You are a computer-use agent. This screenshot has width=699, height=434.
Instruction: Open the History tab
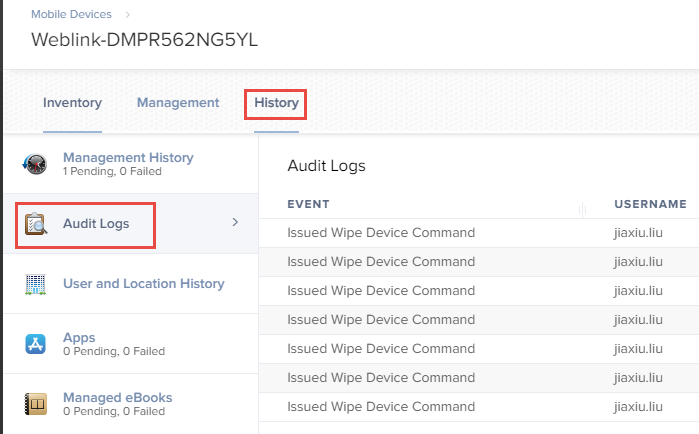click(276, 102)
